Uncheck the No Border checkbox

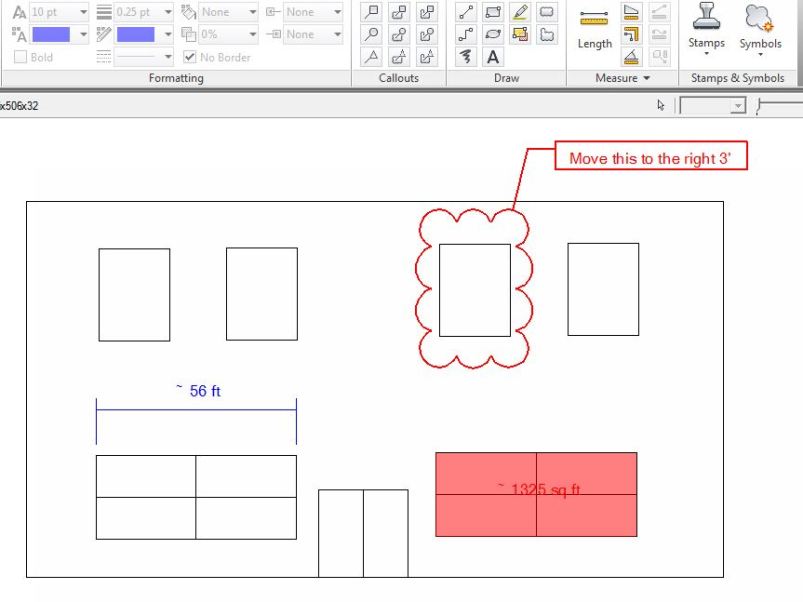[x=189, y=57]
